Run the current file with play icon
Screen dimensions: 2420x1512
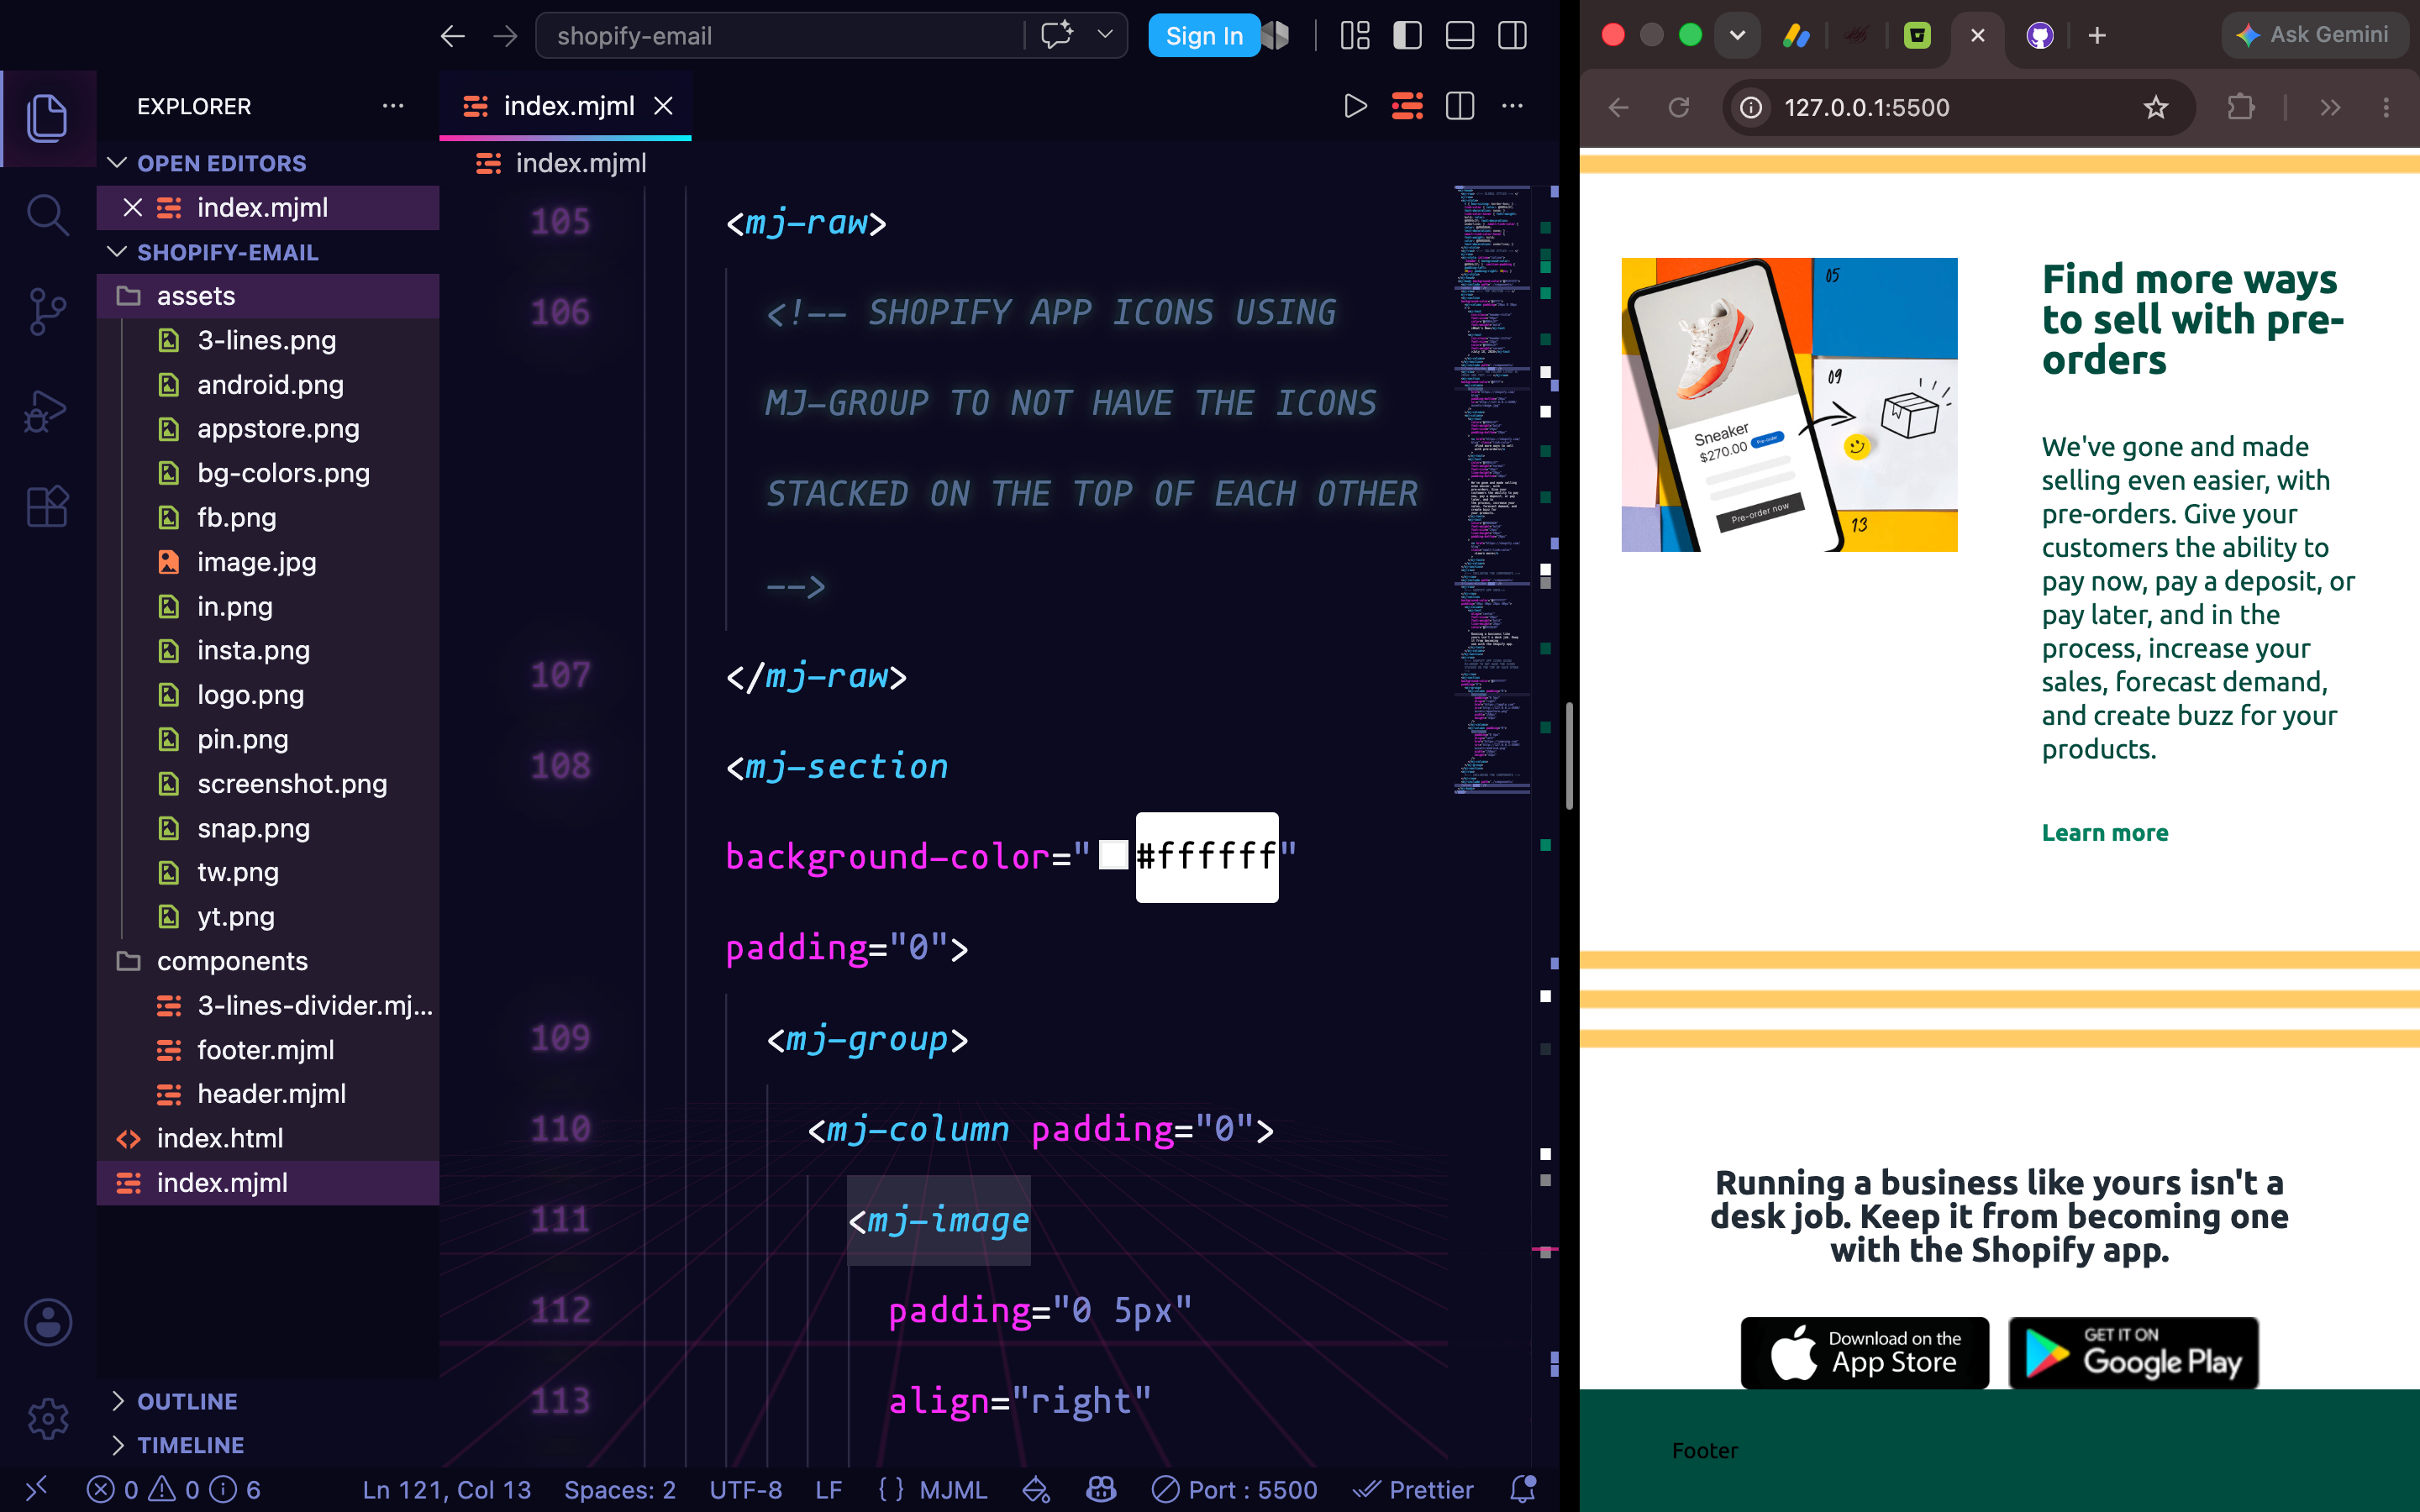click(1355, 106)
